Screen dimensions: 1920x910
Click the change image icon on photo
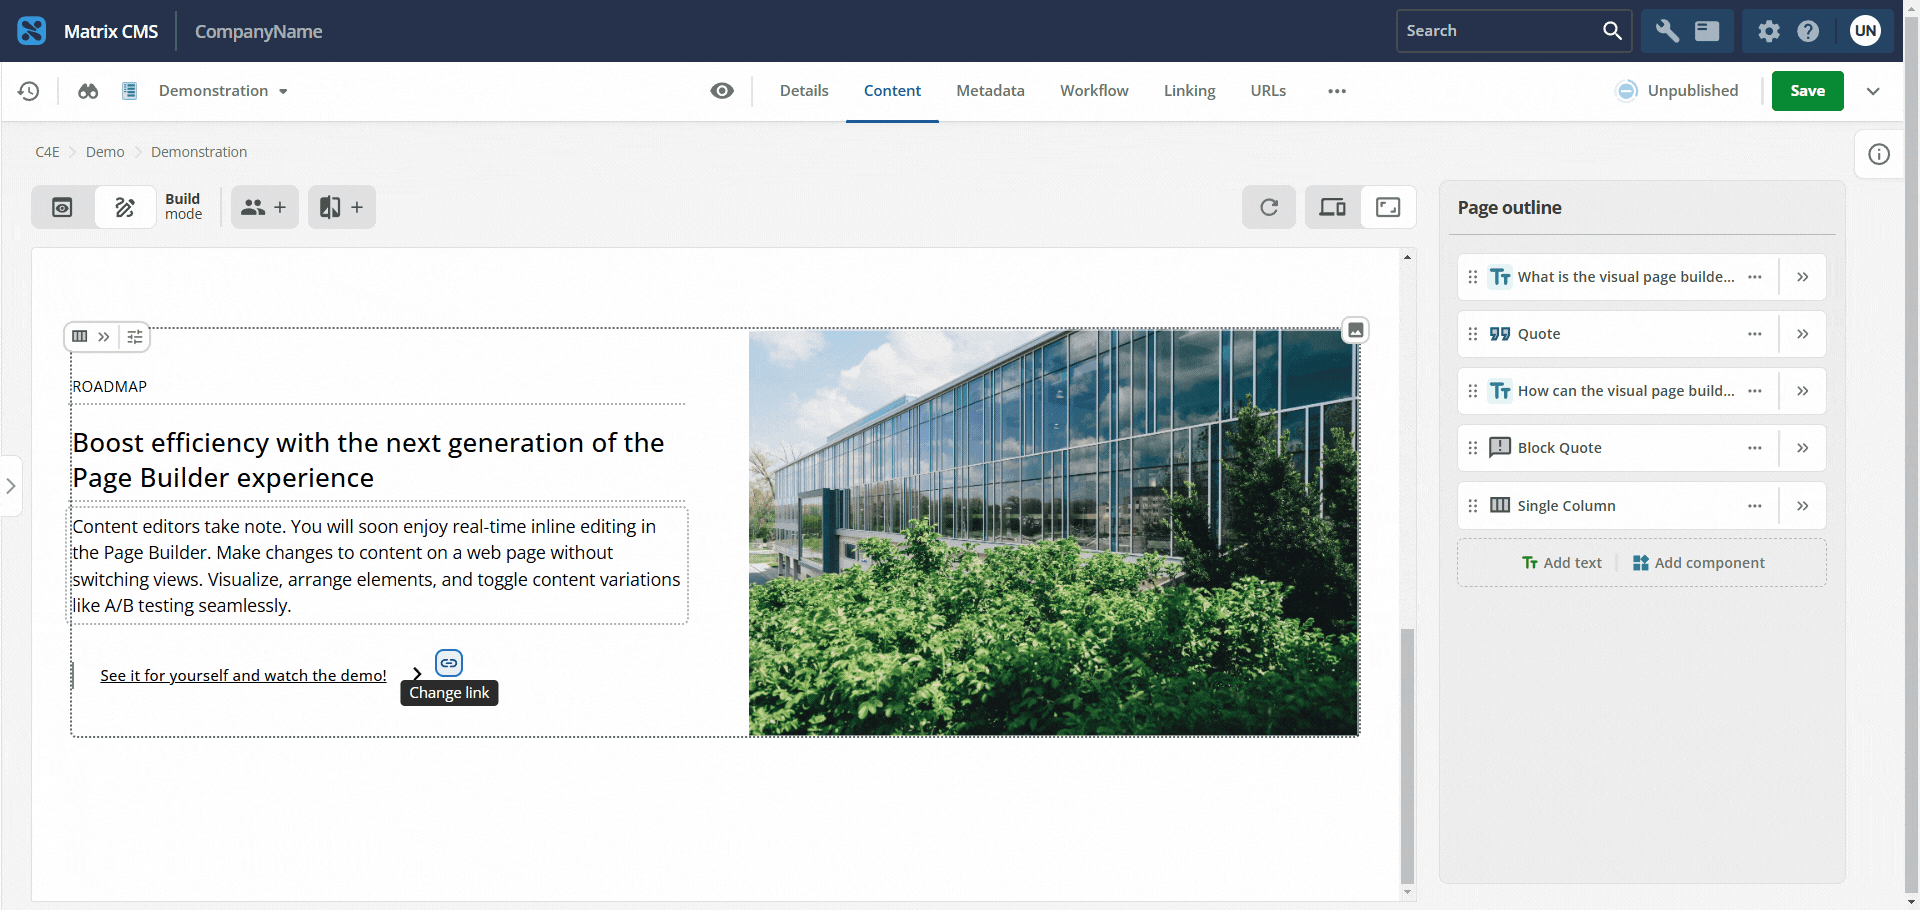(1355, 330)
